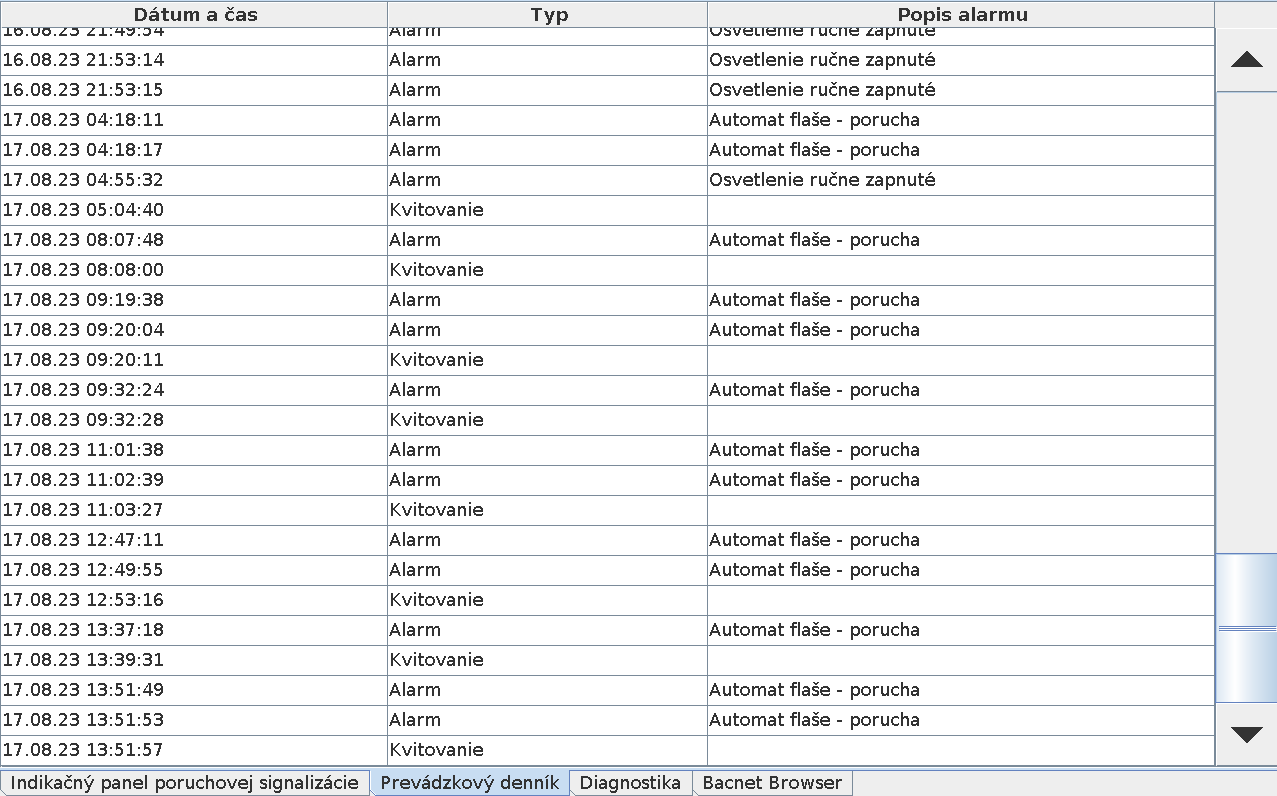
Task: Switch to the Prevádzkový denník tab
Action: (x=469, y=783)
